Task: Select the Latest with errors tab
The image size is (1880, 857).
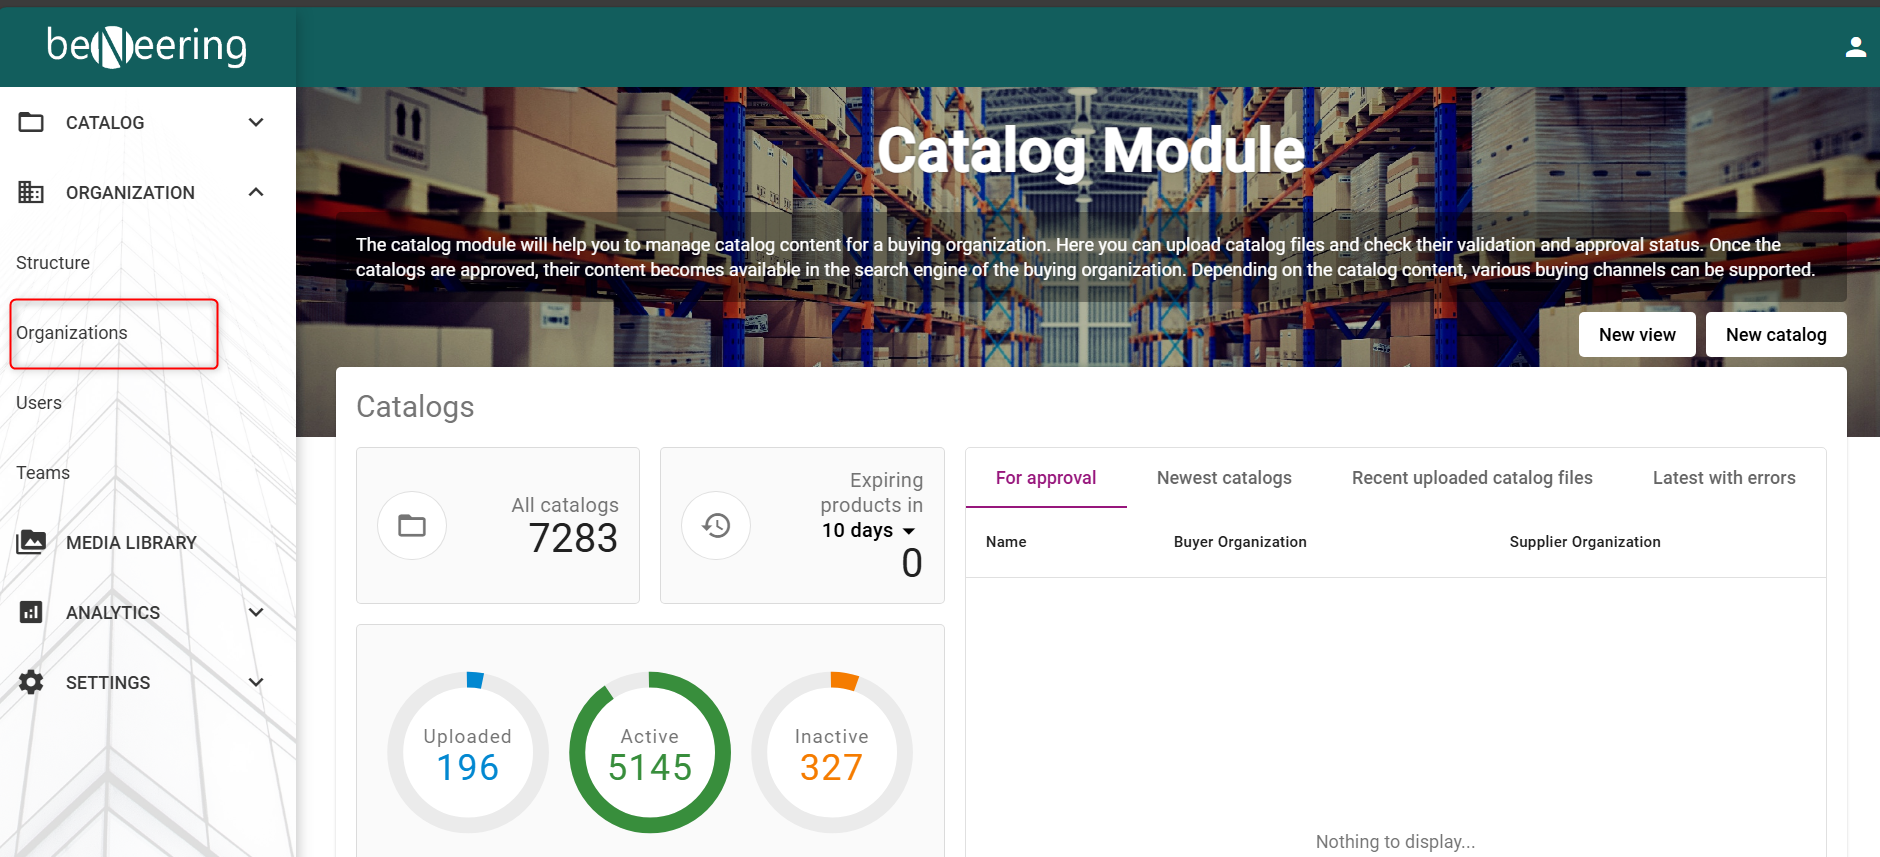Action: click(1724, 478)
